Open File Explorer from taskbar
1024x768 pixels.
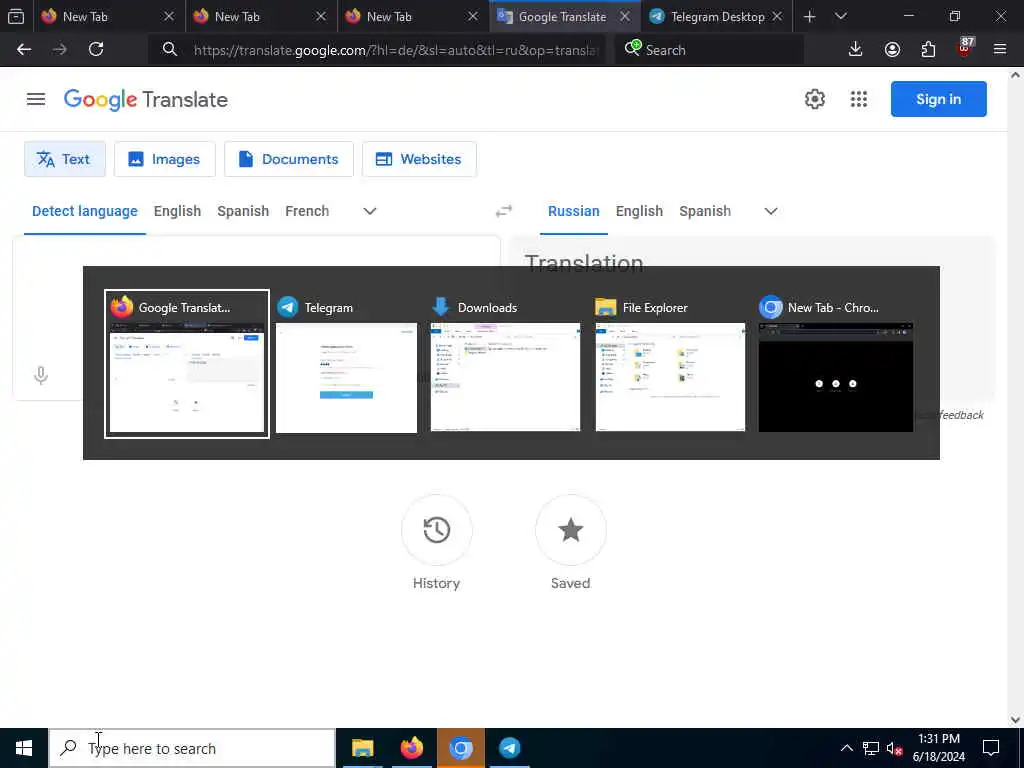point(362,748)
